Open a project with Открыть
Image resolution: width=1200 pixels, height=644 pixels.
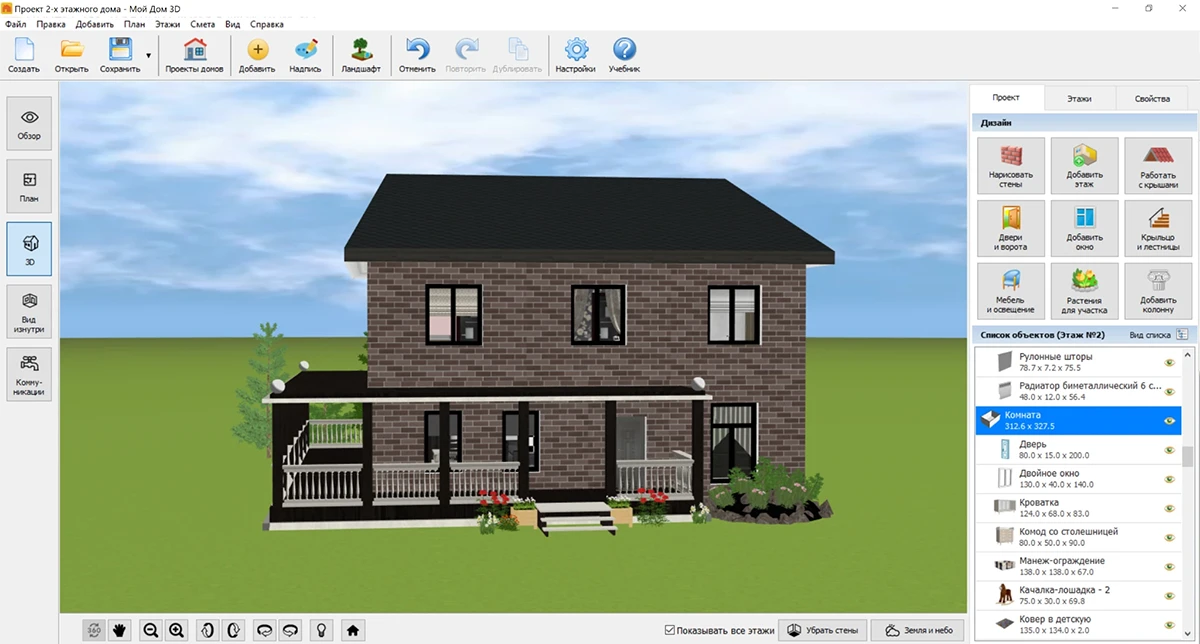[x=71, y=55]
